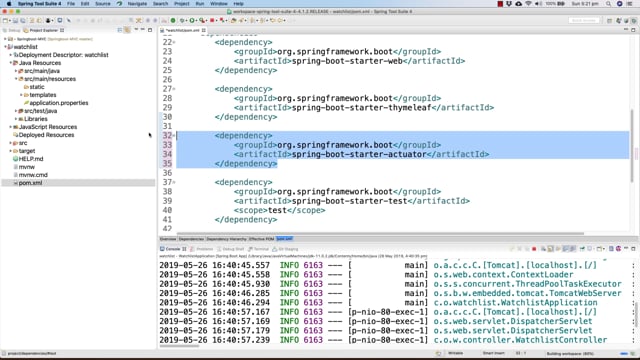Terminate the console process with red square

pyautogui.click(x=534, y=249)
